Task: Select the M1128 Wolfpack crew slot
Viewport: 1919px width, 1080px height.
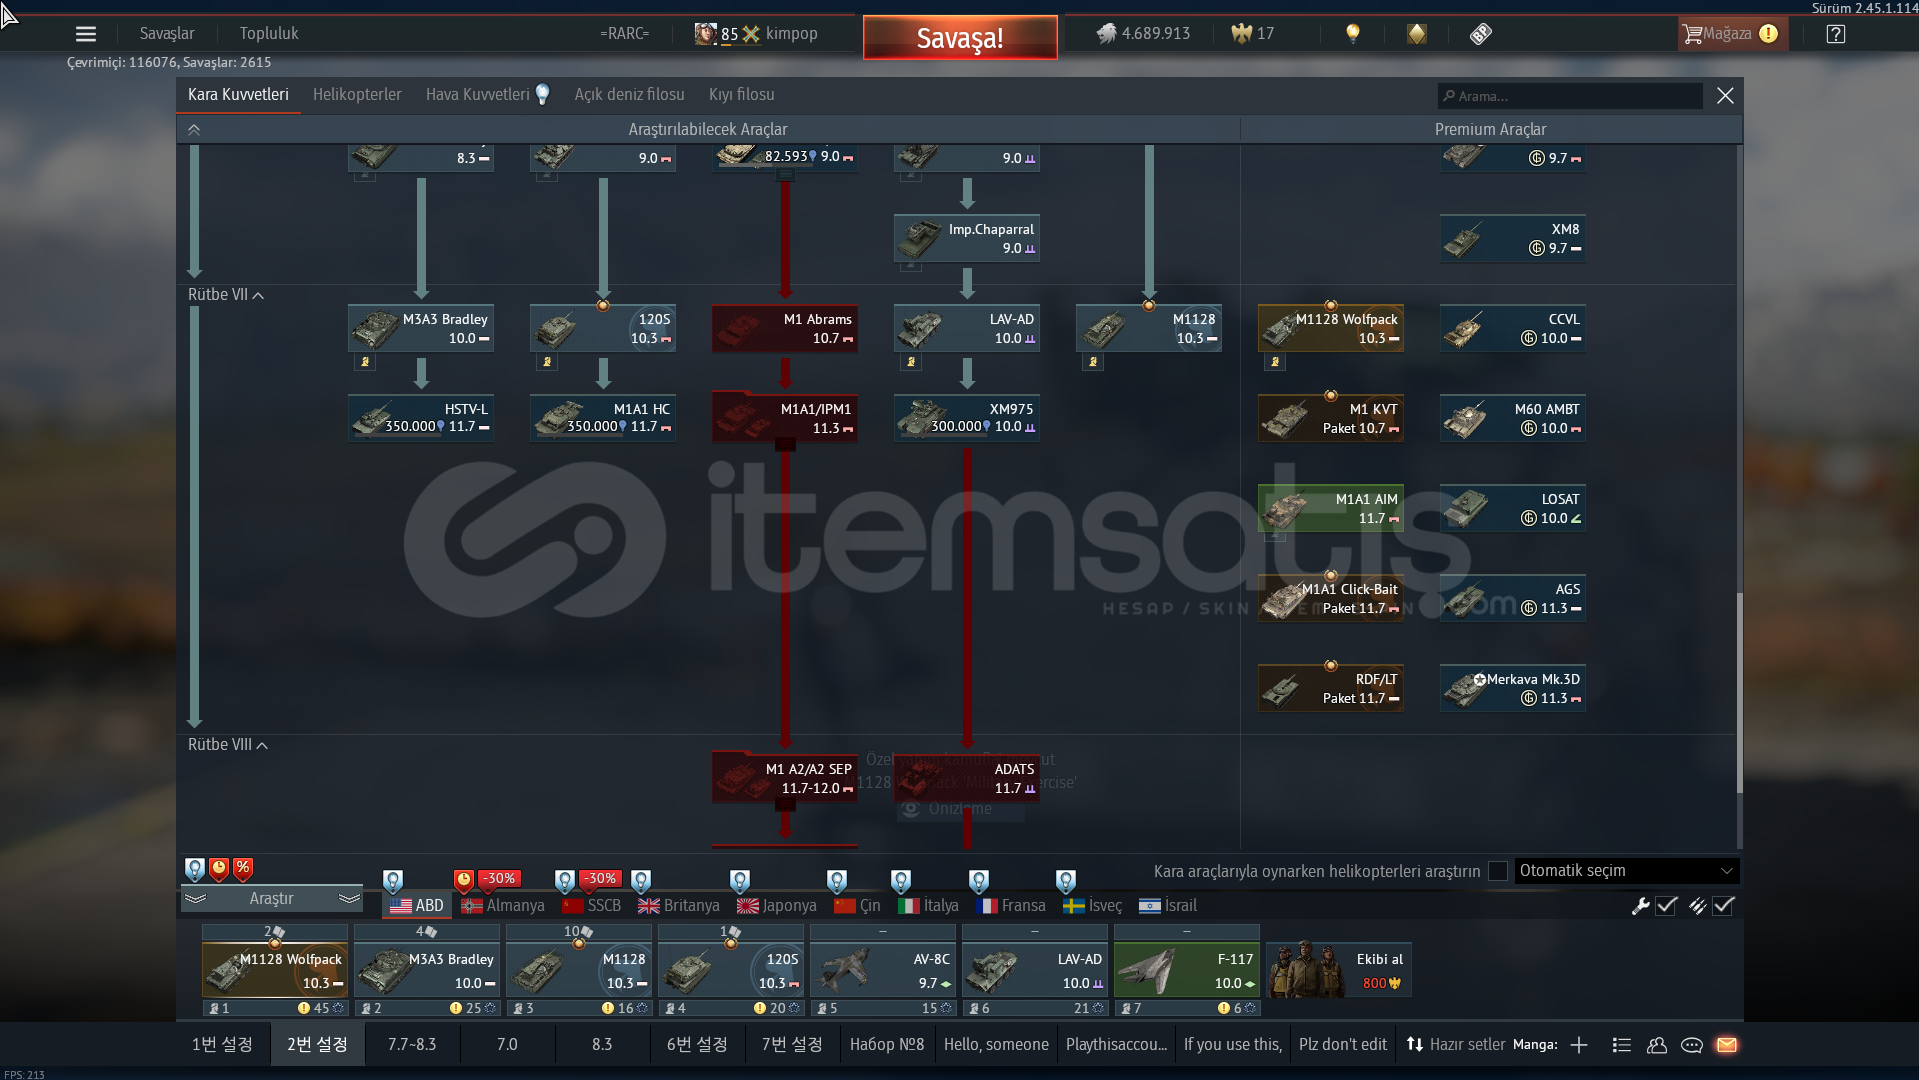Action: click(275, 970)
